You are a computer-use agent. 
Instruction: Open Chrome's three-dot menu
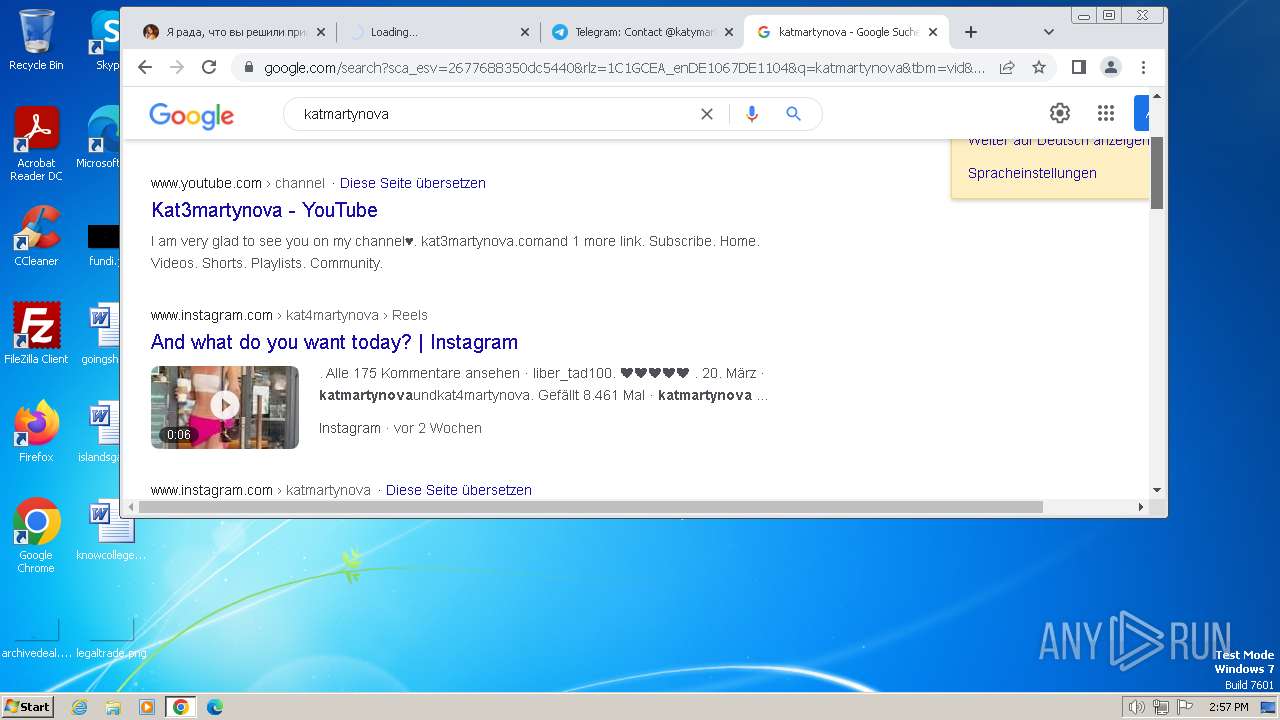click(x=1143, y=67)
